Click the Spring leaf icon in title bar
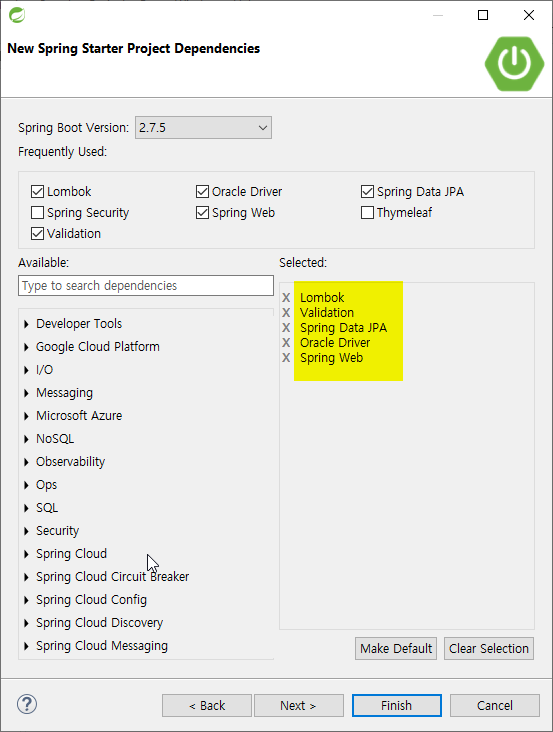Image resolution: width=553 pixels, height=732 pixels. (x=17, y=15)
